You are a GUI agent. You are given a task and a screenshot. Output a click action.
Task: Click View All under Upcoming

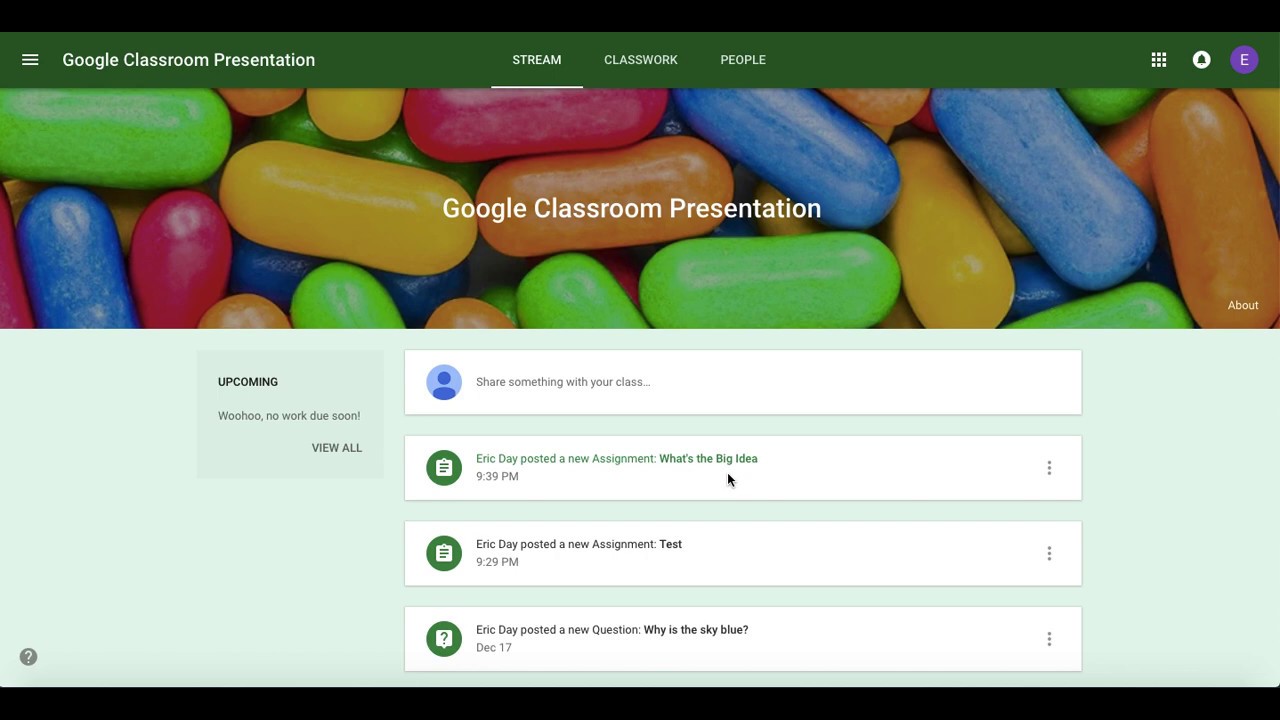(337, 448)
